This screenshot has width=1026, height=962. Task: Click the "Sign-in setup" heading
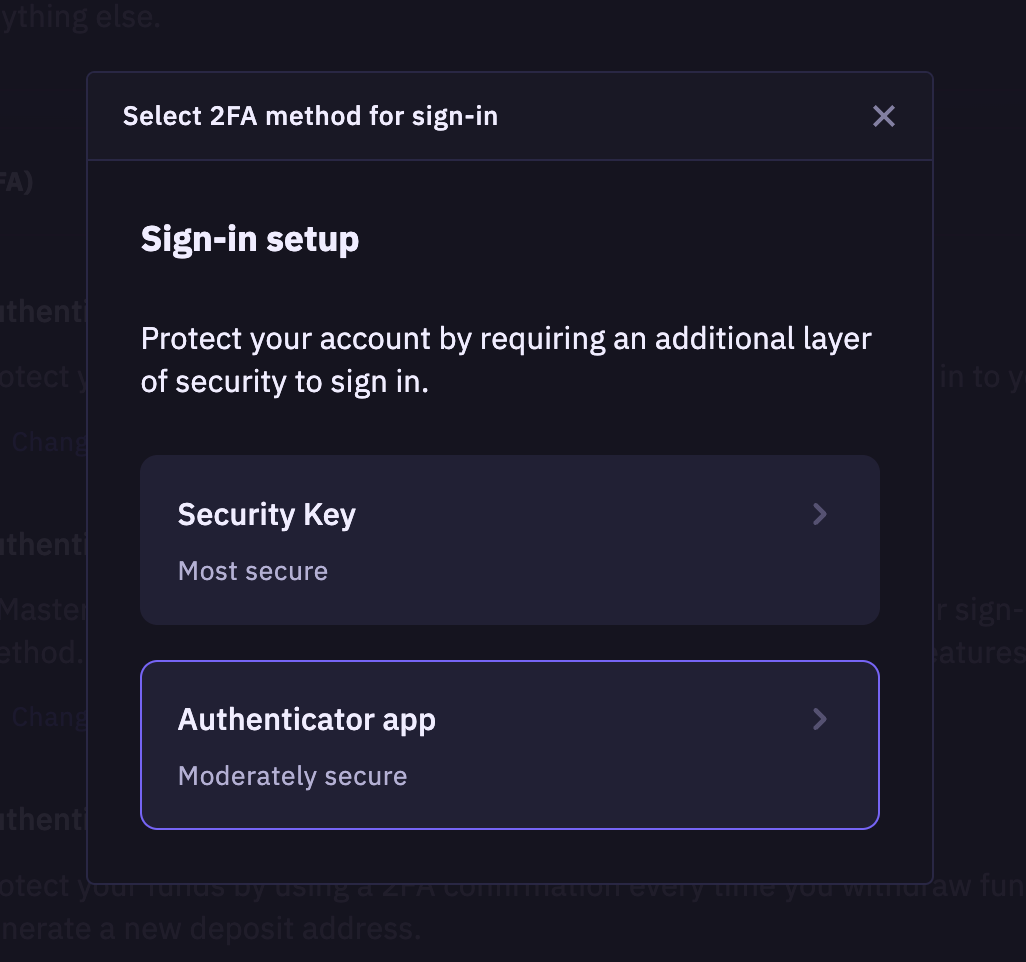pyautogui.click(x=250, y=240)
